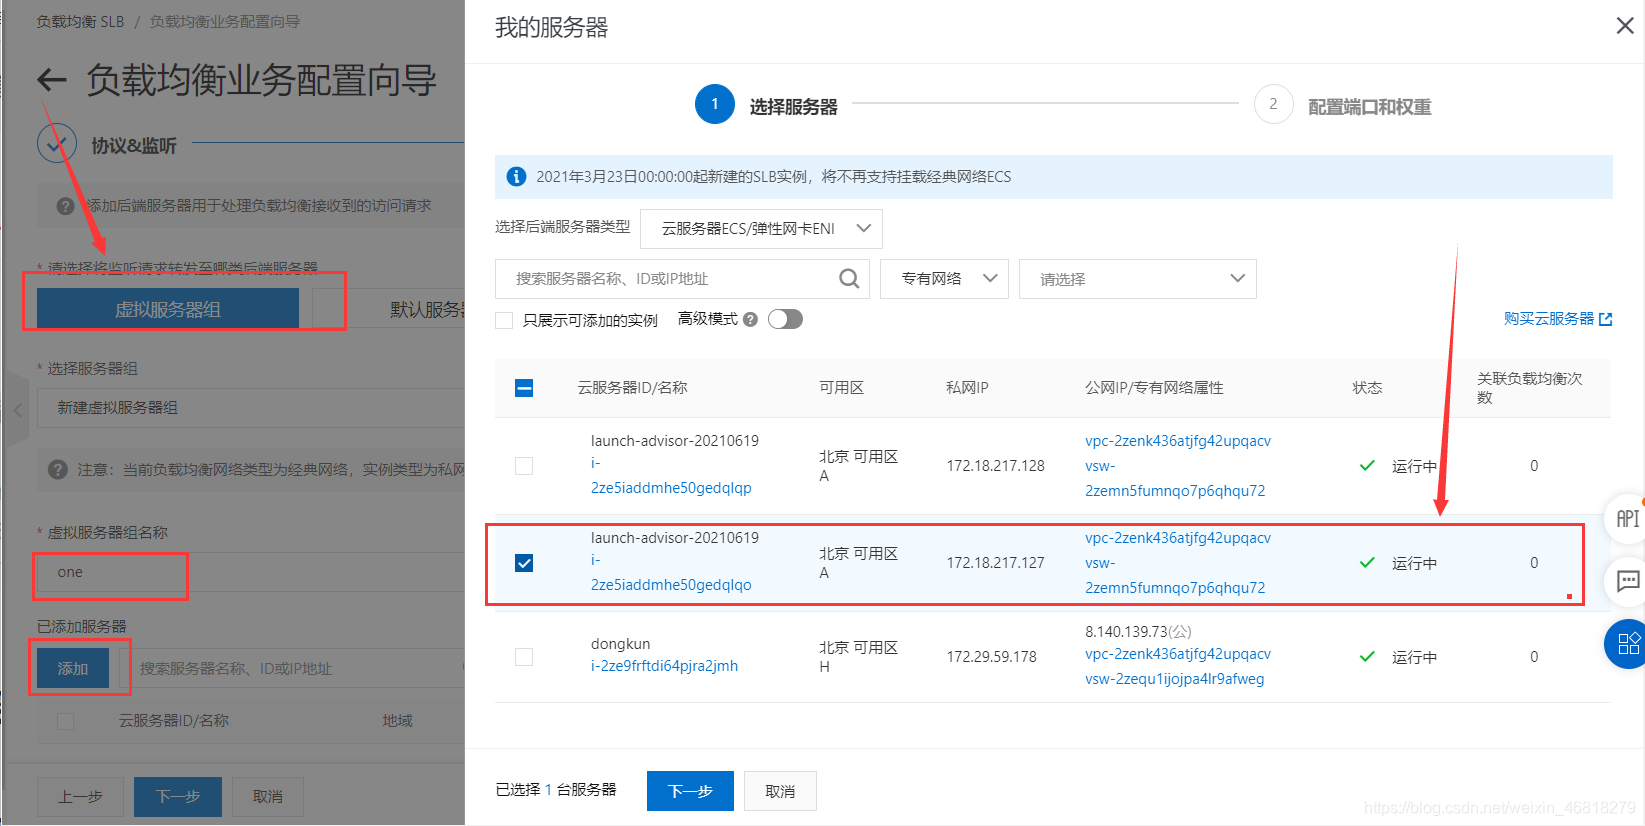Click the 负载均衡 SLB breadcrumb

81,21
